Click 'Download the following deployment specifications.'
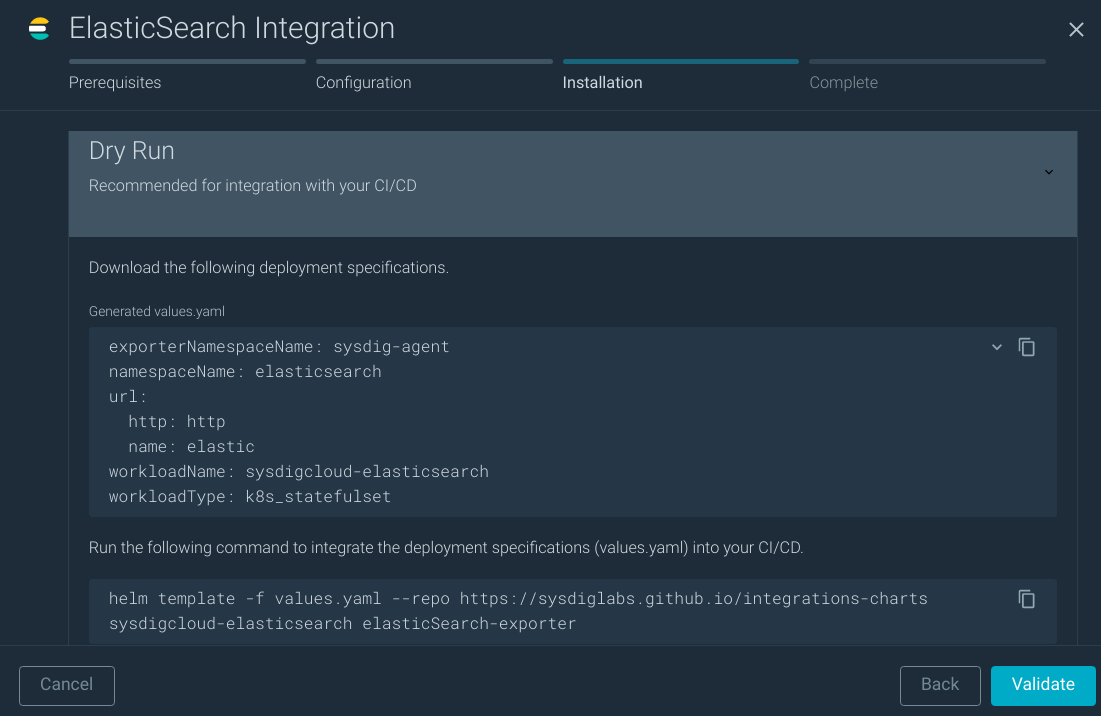Image resolution: width=1101 pixels, height=716 pixels. [269, 268]
